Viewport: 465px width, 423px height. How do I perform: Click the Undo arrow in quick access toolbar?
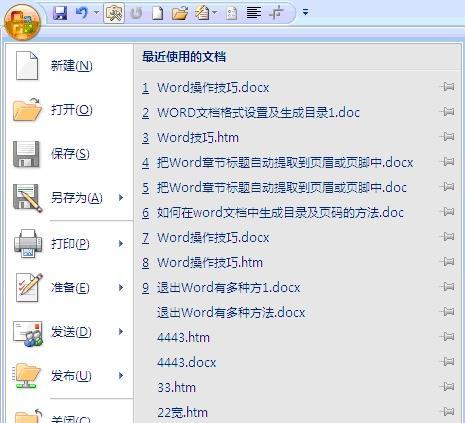81,13
